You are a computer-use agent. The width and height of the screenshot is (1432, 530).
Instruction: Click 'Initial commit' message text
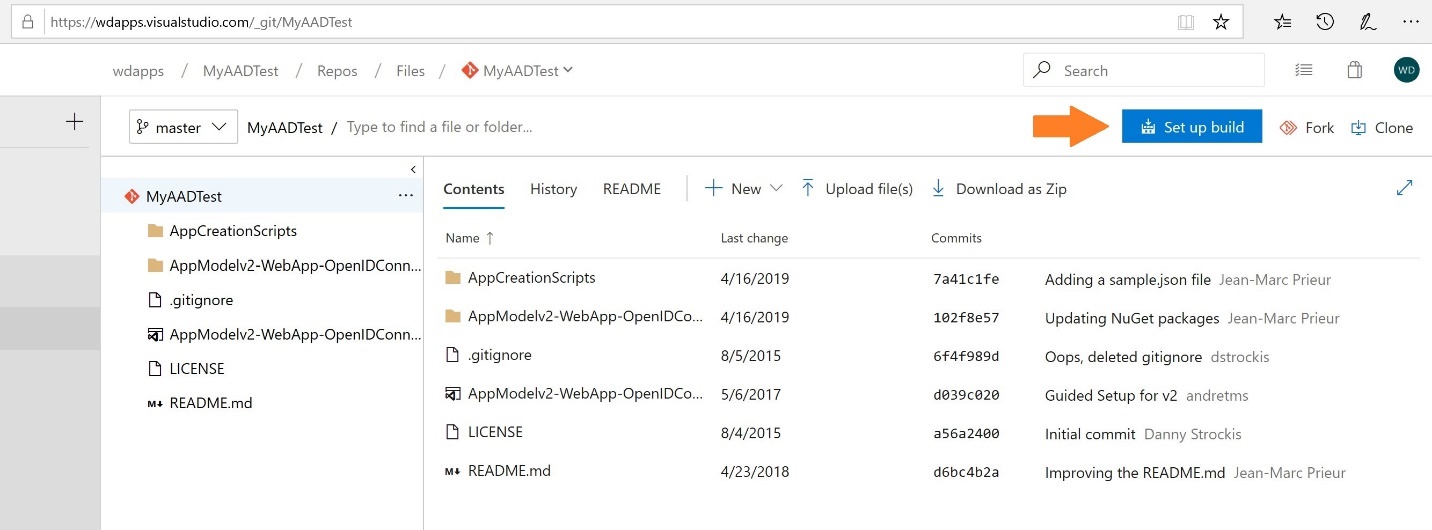point(1090,433)
